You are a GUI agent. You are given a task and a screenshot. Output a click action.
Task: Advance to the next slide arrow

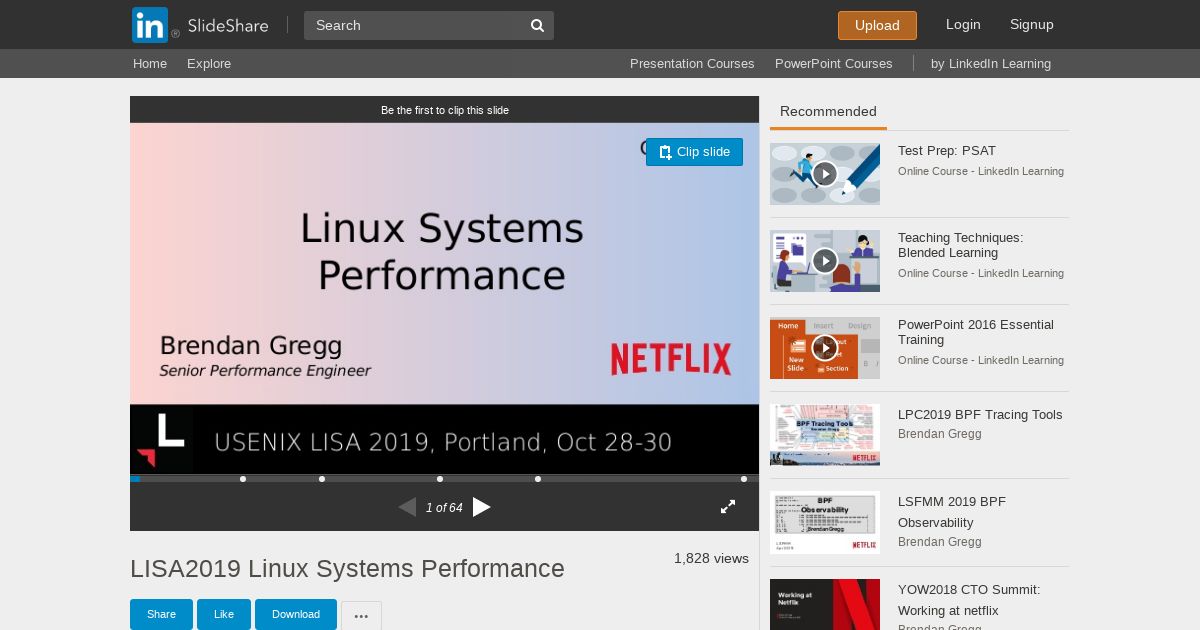point(482,507)
